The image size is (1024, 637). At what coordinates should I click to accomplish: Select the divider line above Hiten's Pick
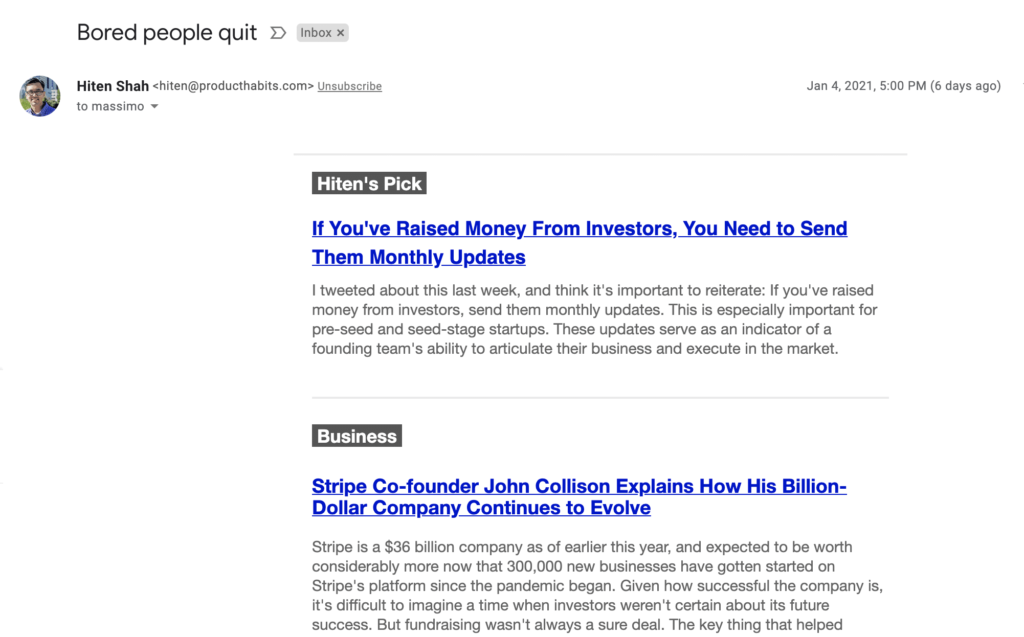click(600, 155)
